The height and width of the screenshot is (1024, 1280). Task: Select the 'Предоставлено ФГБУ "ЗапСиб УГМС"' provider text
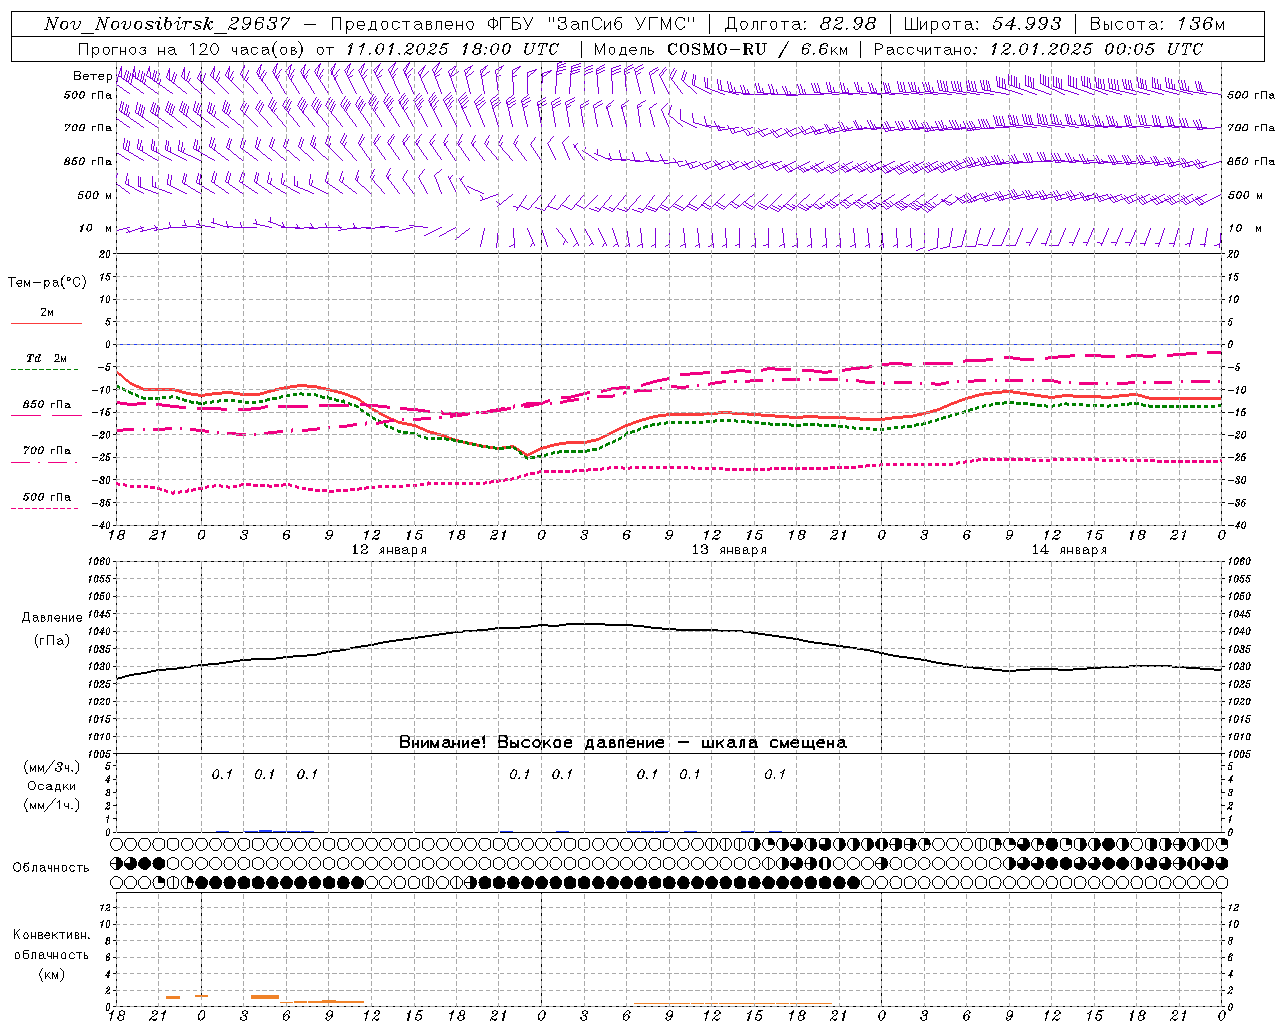[513, 24]
